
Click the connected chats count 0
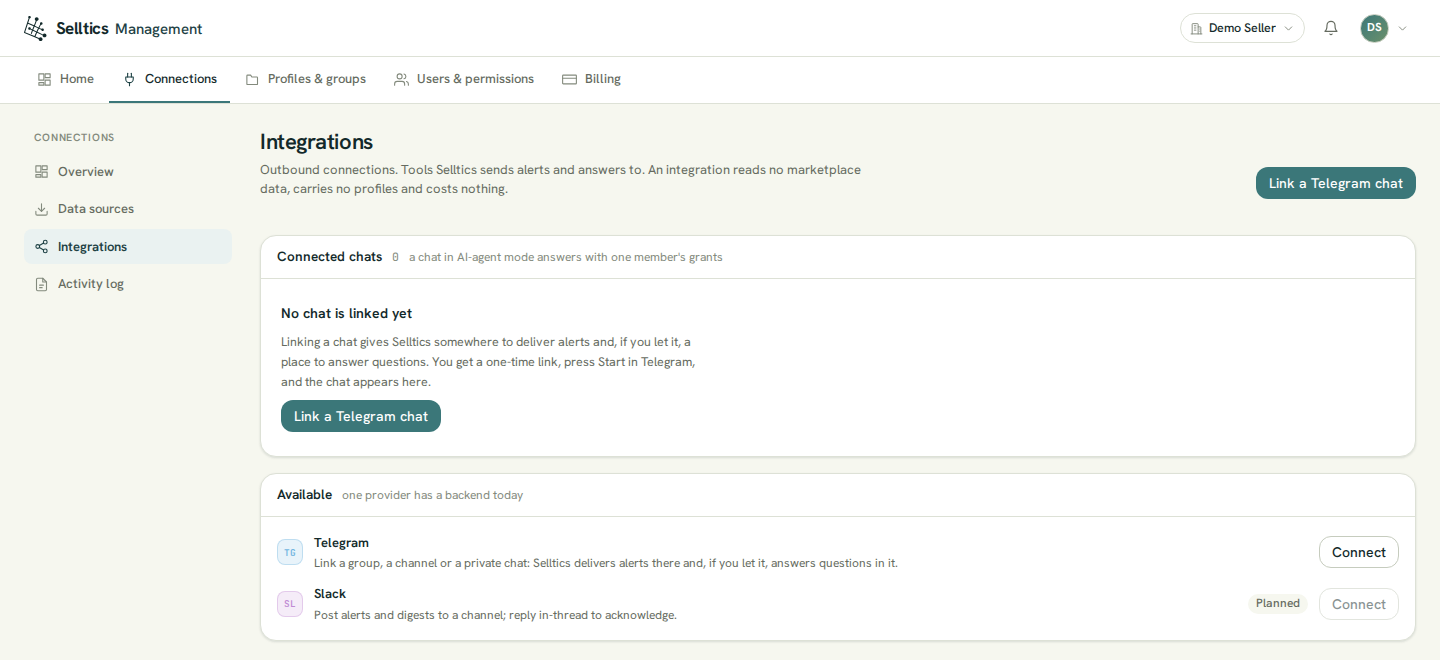[x=395, y=257]
